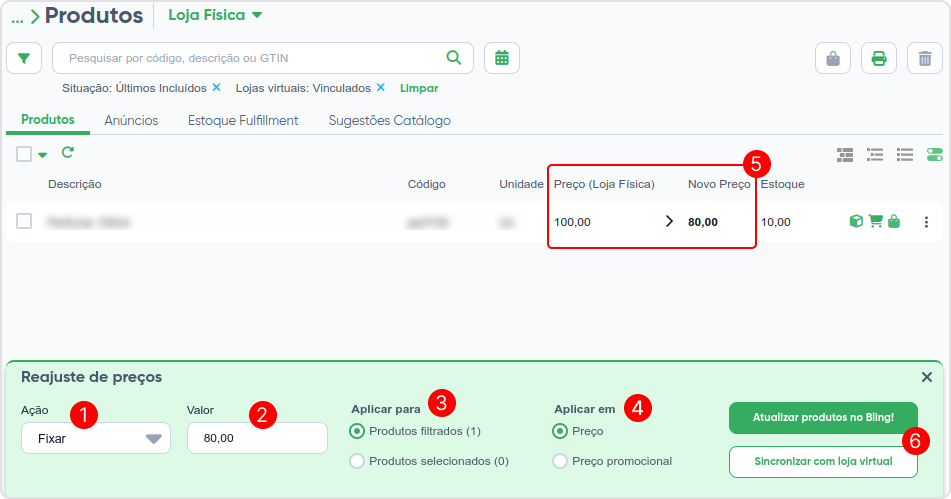Click the printer icon button
The image size is (951, 499).
click(879, 58)
